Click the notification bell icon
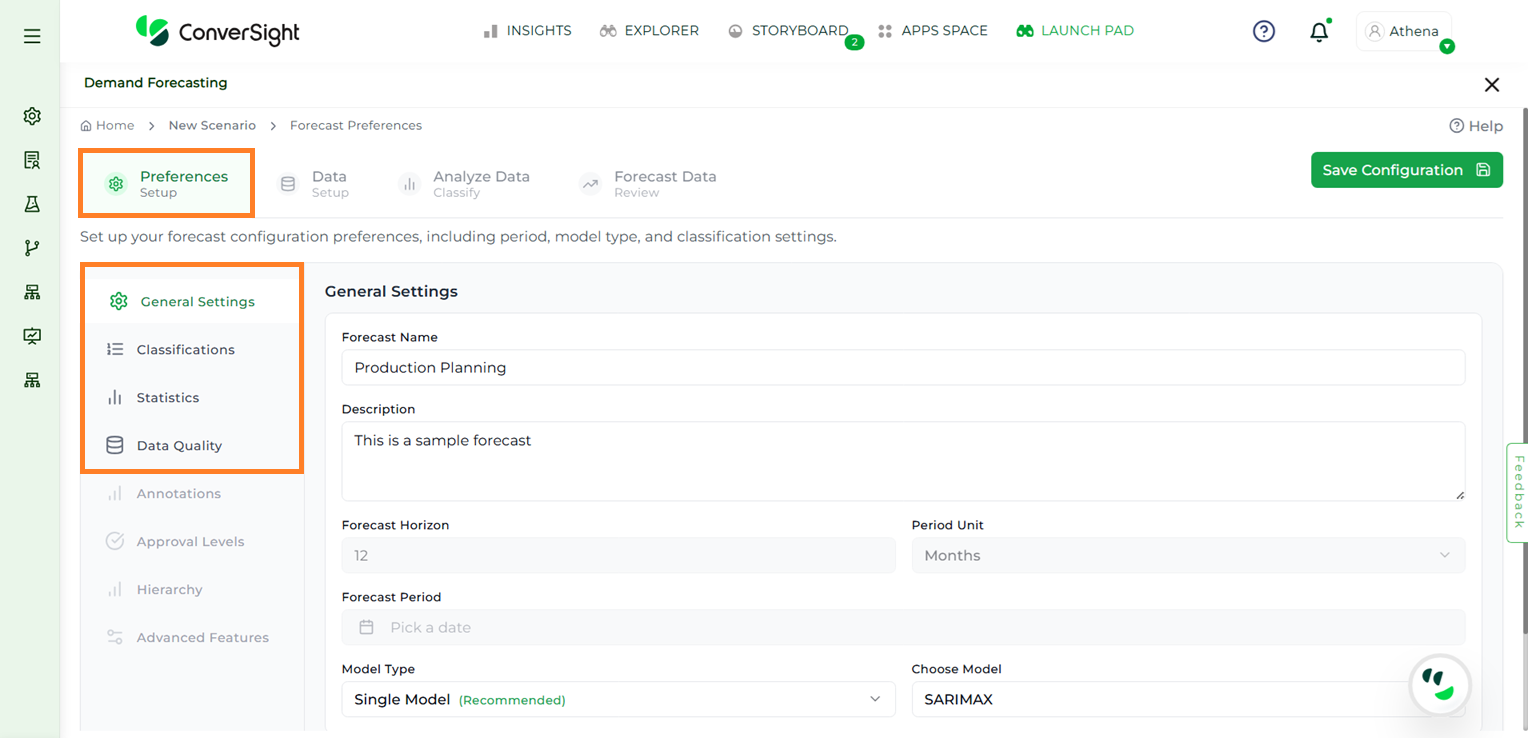The width and height of the screenshot is (1528, 738). pos(1319,32)
